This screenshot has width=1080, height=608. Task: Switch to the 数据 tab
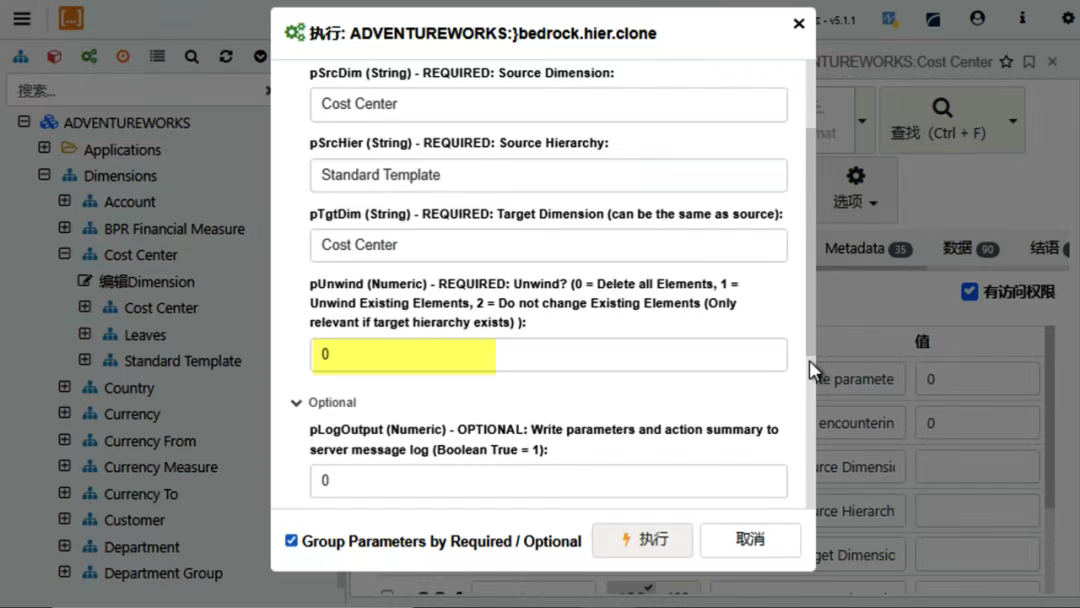click(x=970, y=249)
